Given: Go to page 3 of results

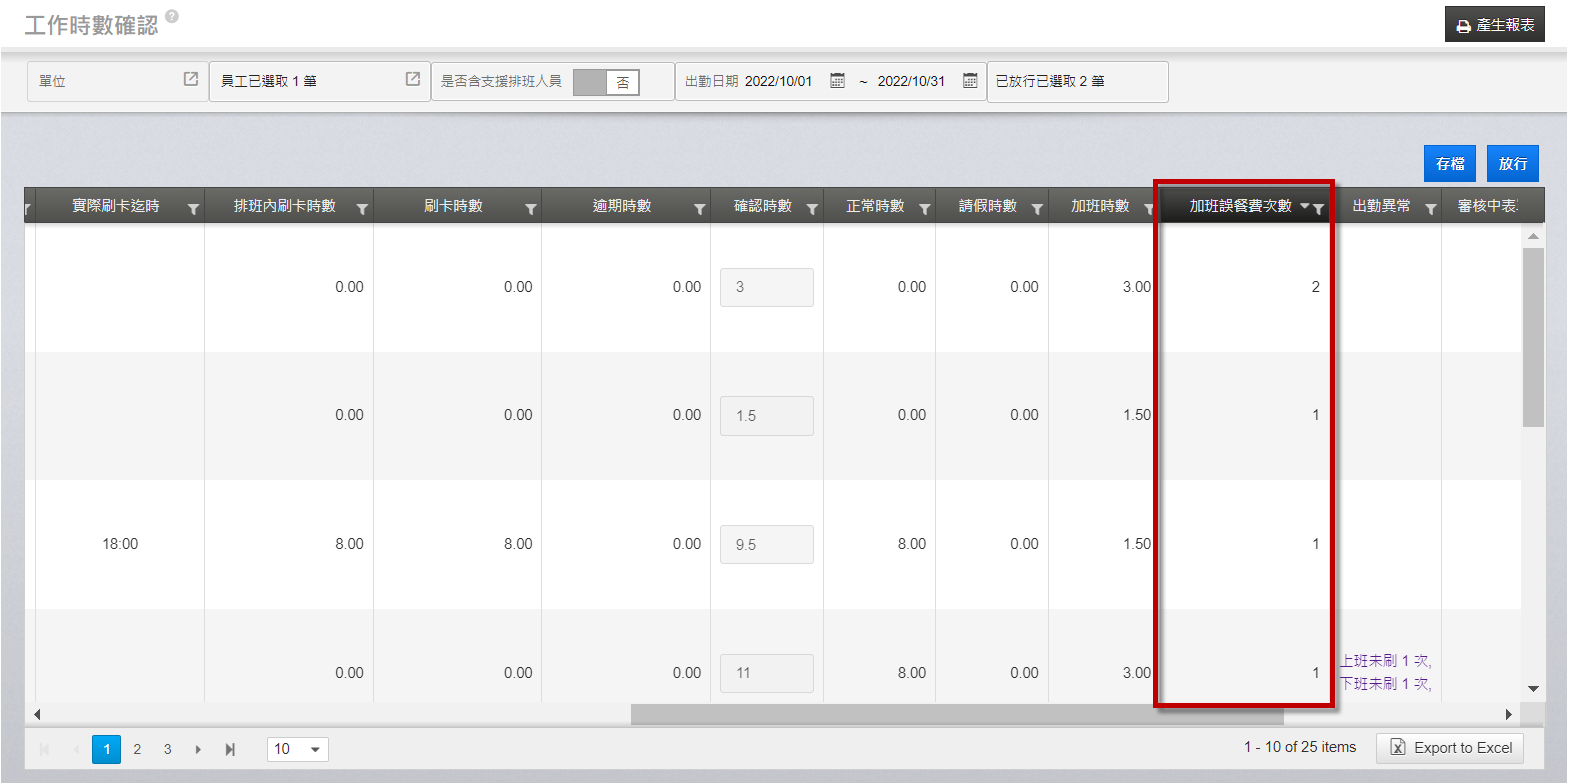Looking at the screenshot, I should [x=167, y=749].
